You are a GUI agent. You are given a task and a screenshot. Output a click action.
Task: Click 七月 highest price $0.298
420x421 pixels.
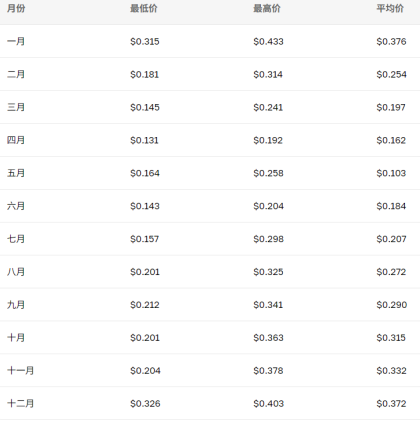click(269, 239)
